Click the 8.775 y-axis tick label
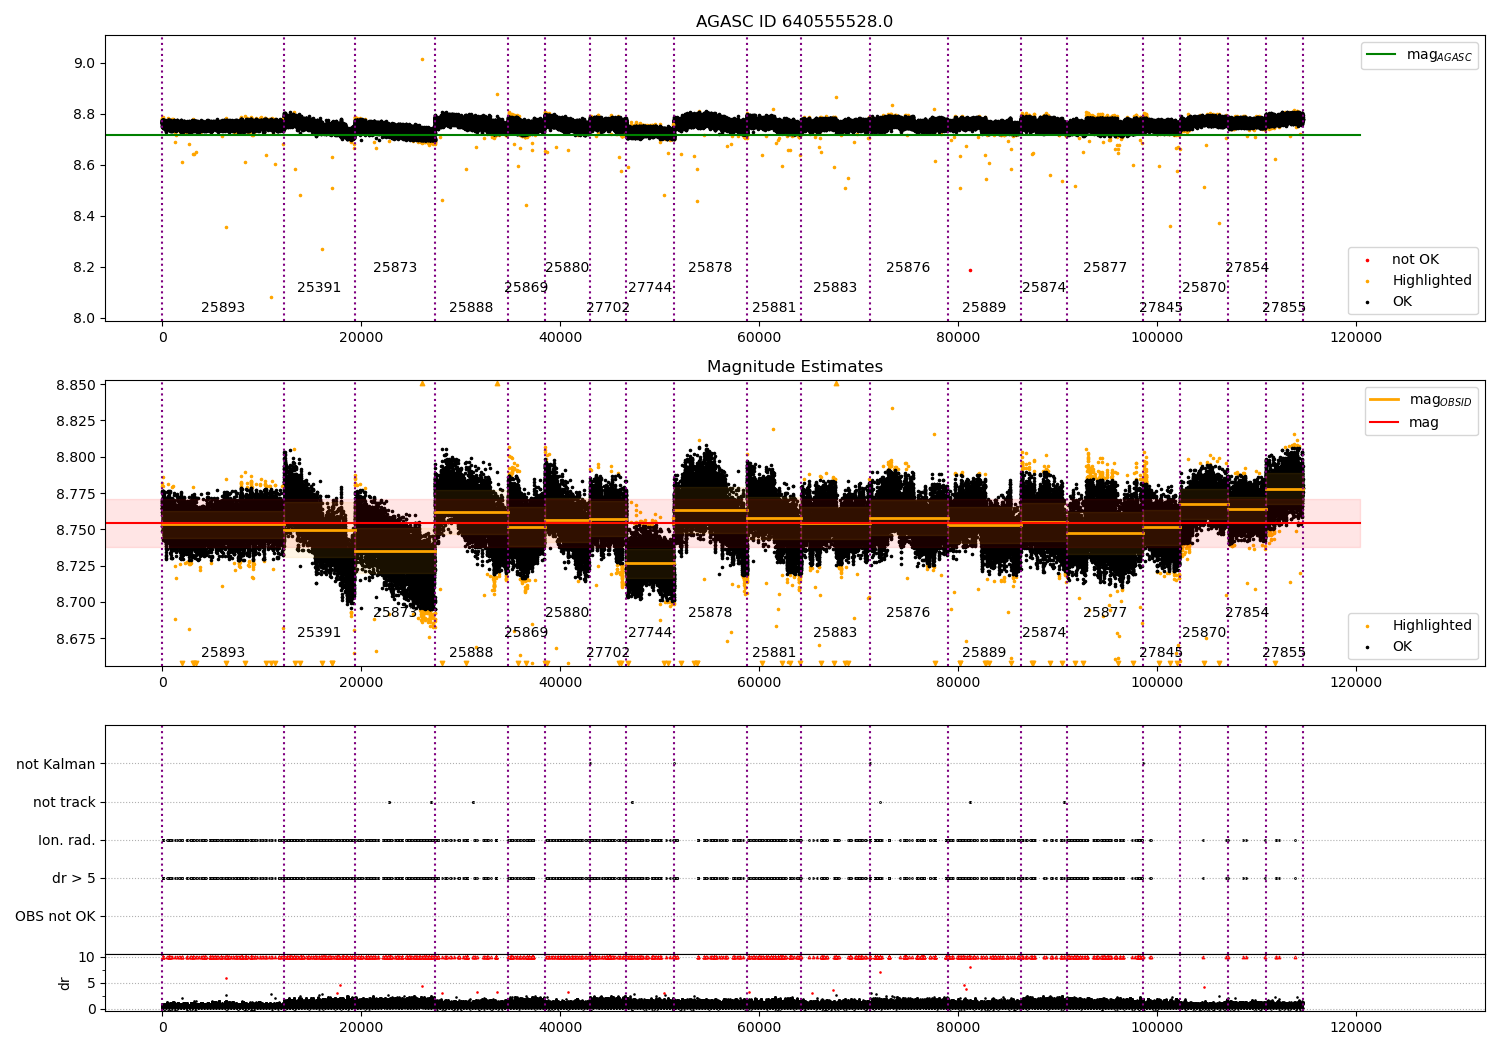 pos(76,495)
